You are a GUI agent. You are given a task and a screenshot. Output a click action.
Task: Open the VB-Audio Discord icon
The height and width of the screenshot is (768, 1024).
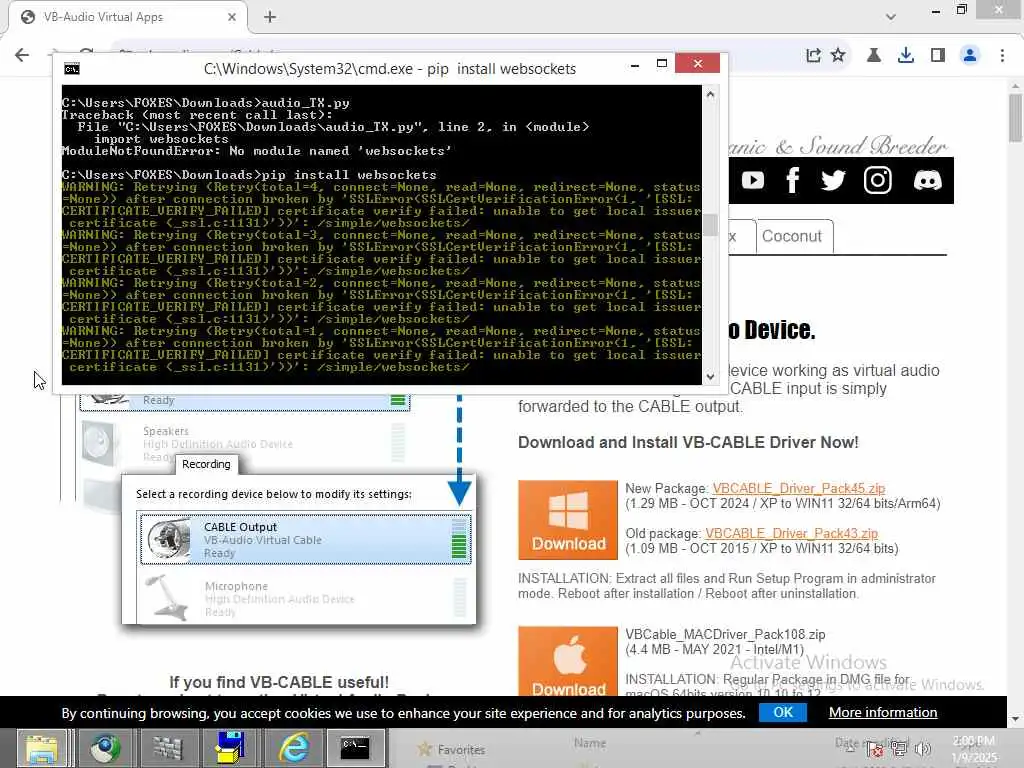pyautogui.click(x=927, y=180)
